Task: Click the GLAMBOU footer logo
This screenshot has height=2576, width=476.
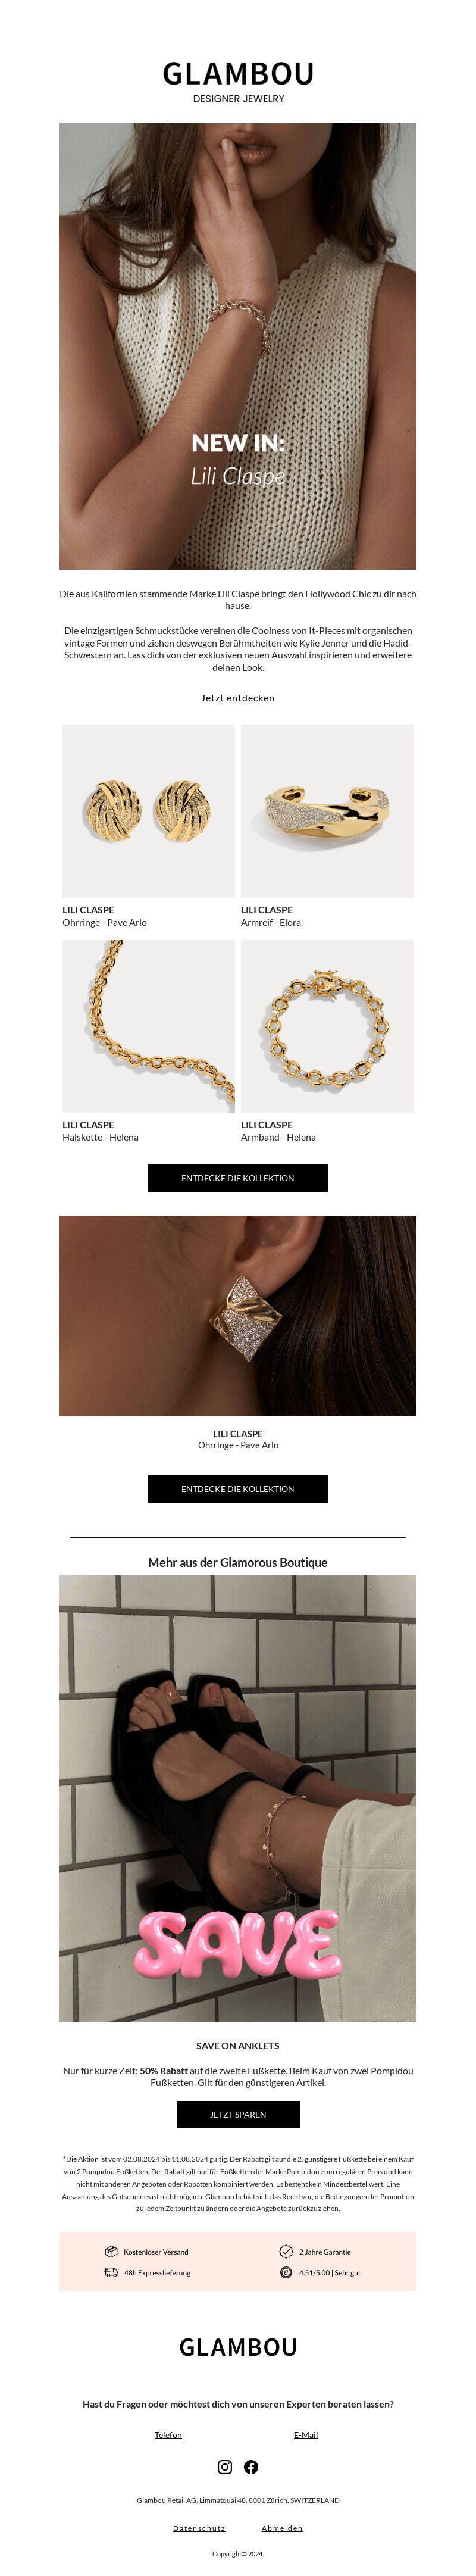Action: (x=238, y=2347)
